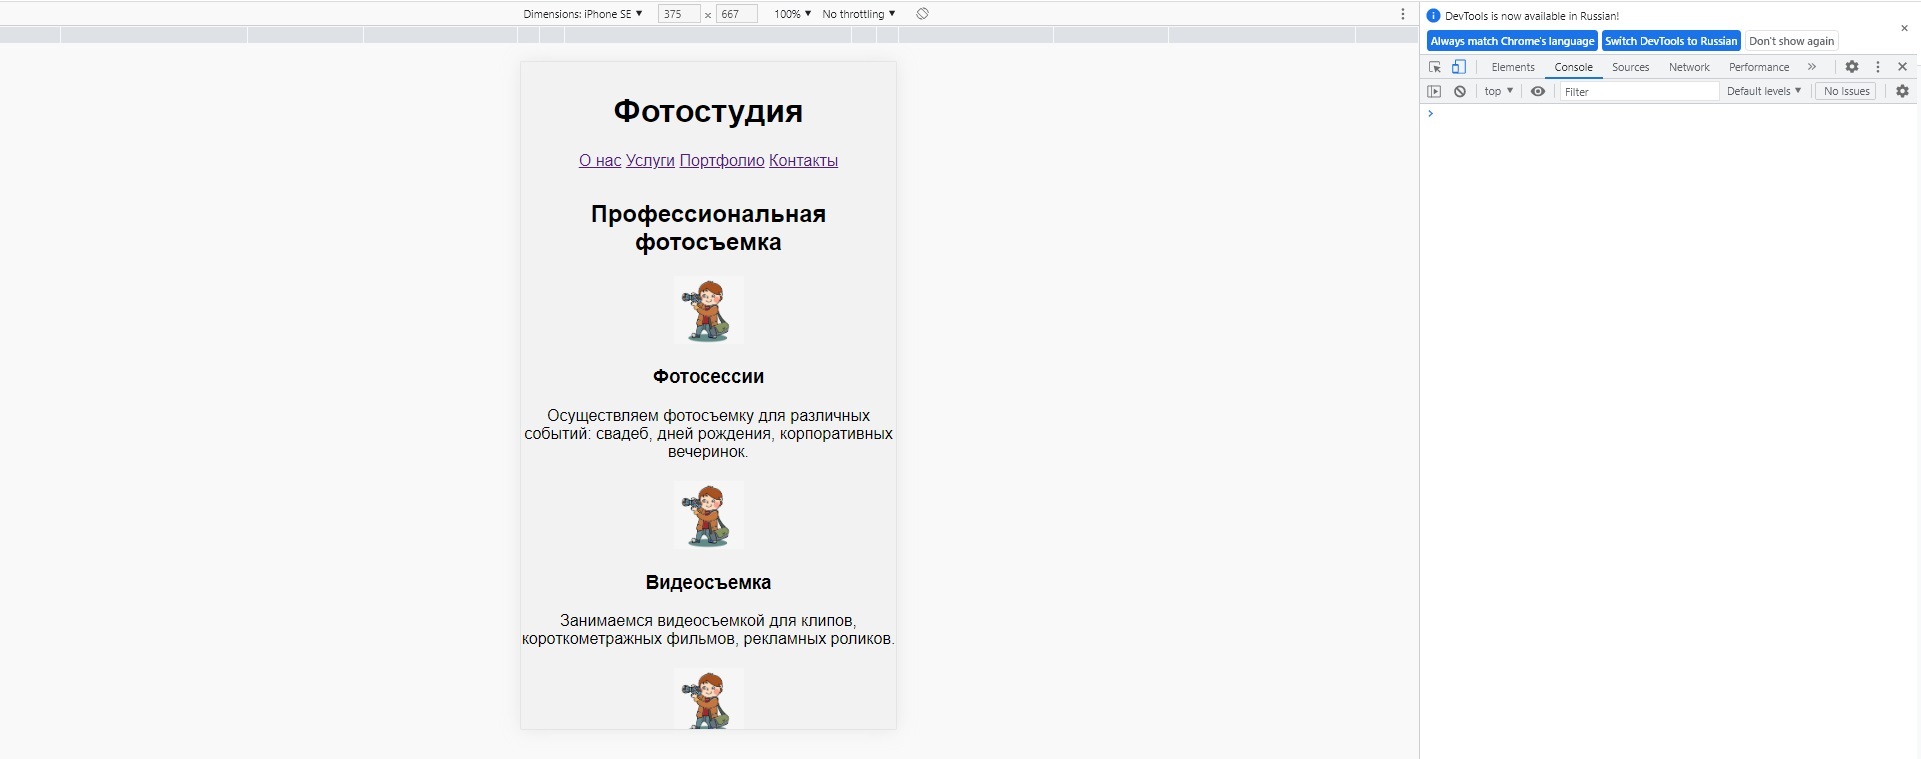Click the viewport width field showing 375
This screenshot has height=759, width=1921.
click(x=679, y=14)
